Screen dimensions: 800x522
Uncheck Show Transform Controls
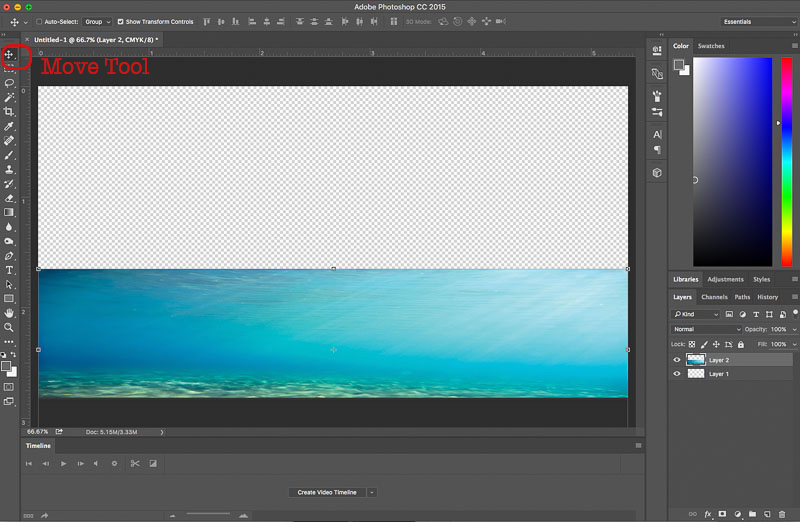pos(120,22)
